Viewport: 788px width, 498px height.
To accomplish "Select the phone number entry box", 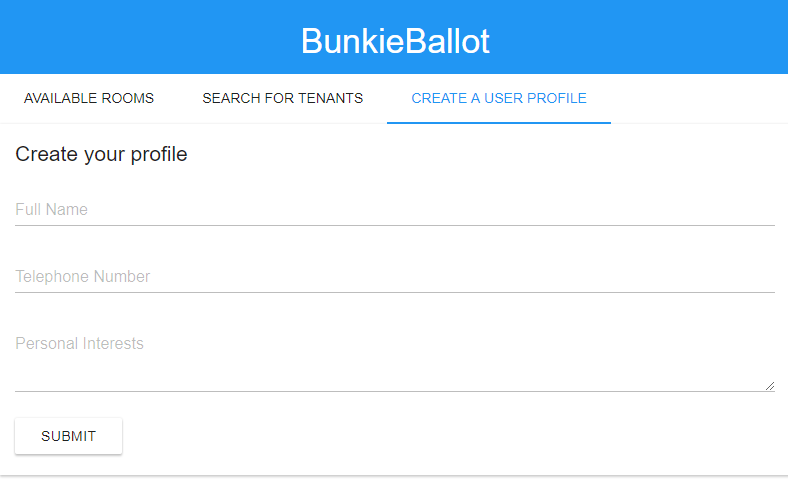I will (394, 277).
